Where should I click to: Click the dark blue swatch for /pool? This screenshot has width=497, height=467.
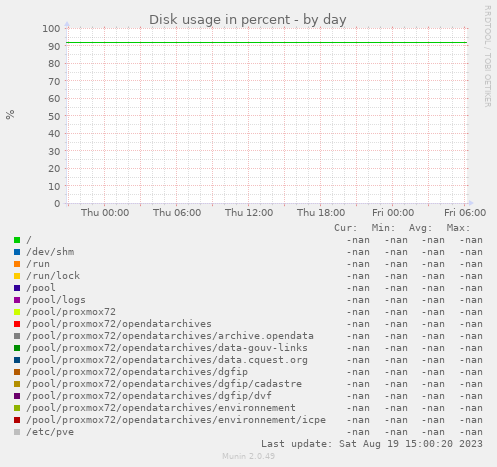coord(17,288)
